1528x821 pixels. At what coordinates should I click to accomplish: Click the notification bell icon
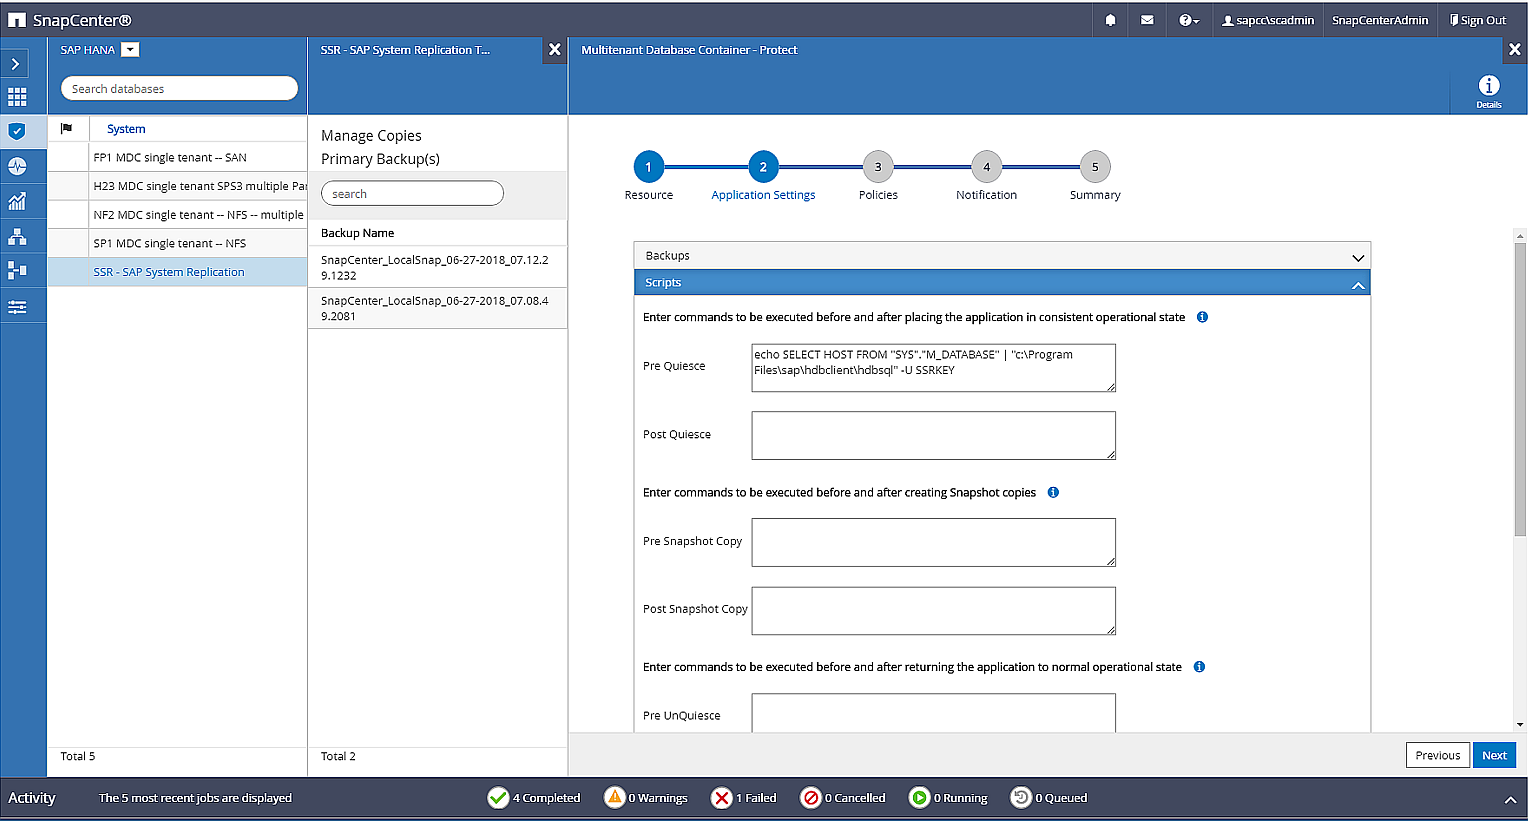click(x=1110, y=20)
